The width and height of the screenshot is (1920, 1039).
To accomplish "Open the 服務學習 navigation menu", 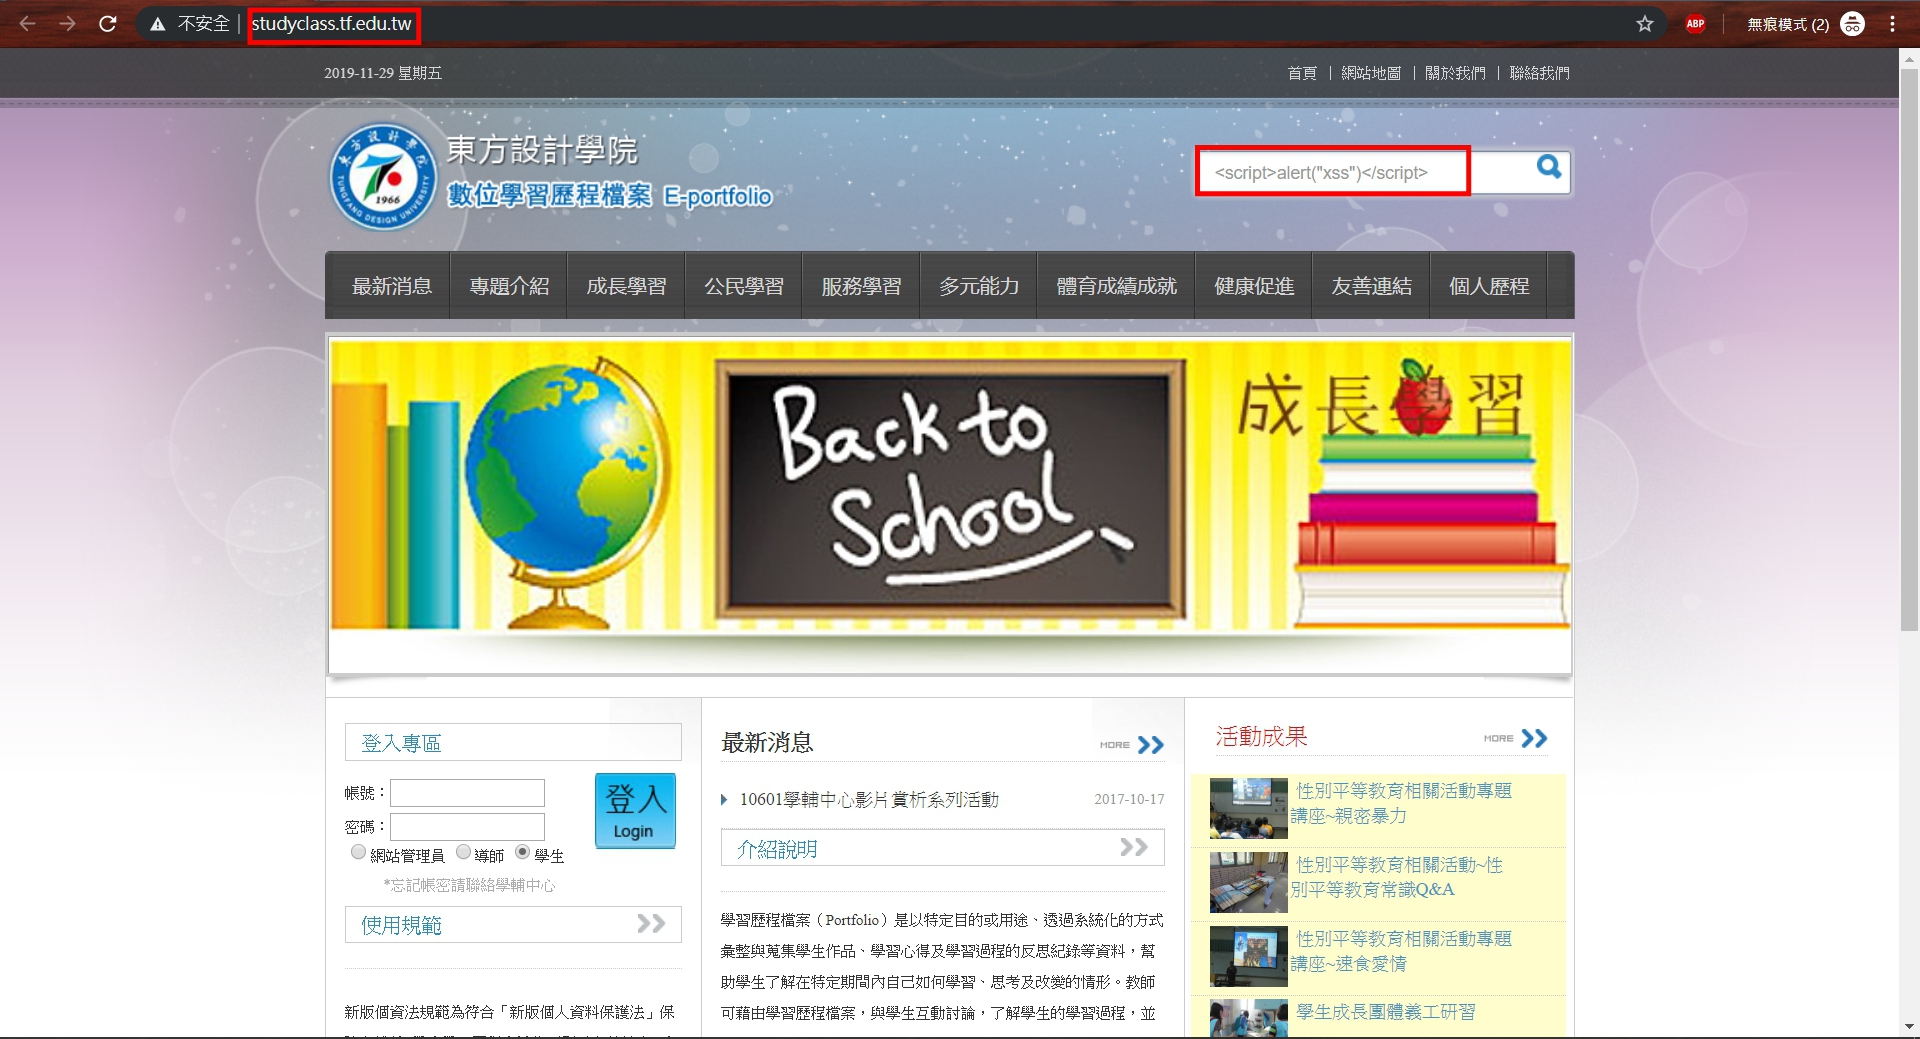I will pyautogui.click(x=861, y=287).
